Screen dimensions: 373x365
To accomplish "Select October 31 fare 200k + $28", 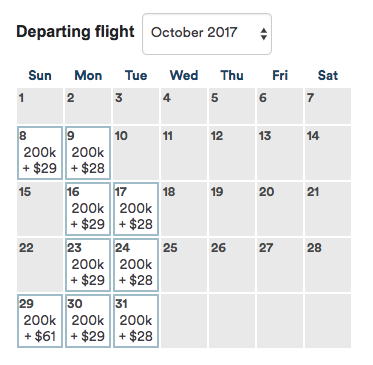I will tap(136, 321).
